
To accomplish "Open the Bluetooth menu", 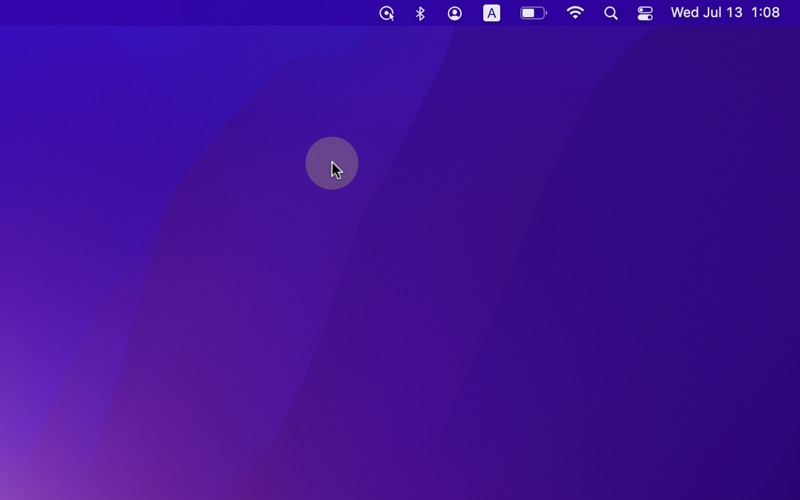I will 420,13.
